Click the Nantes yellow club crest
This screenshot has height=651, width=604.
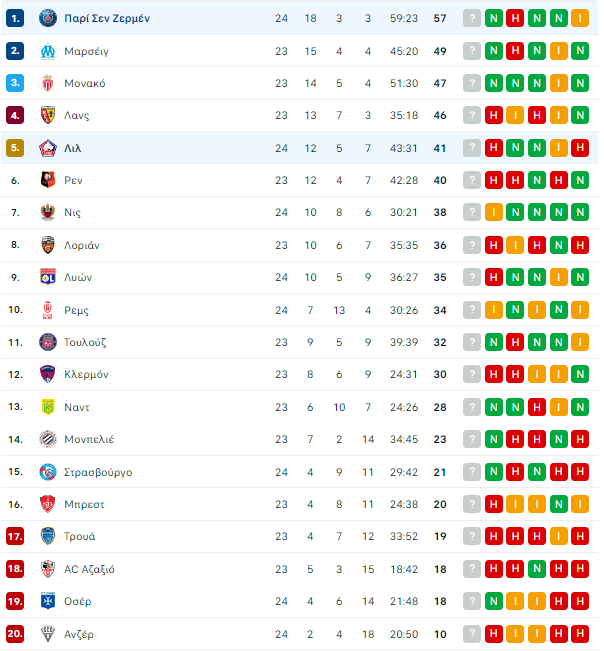point(48,407)
